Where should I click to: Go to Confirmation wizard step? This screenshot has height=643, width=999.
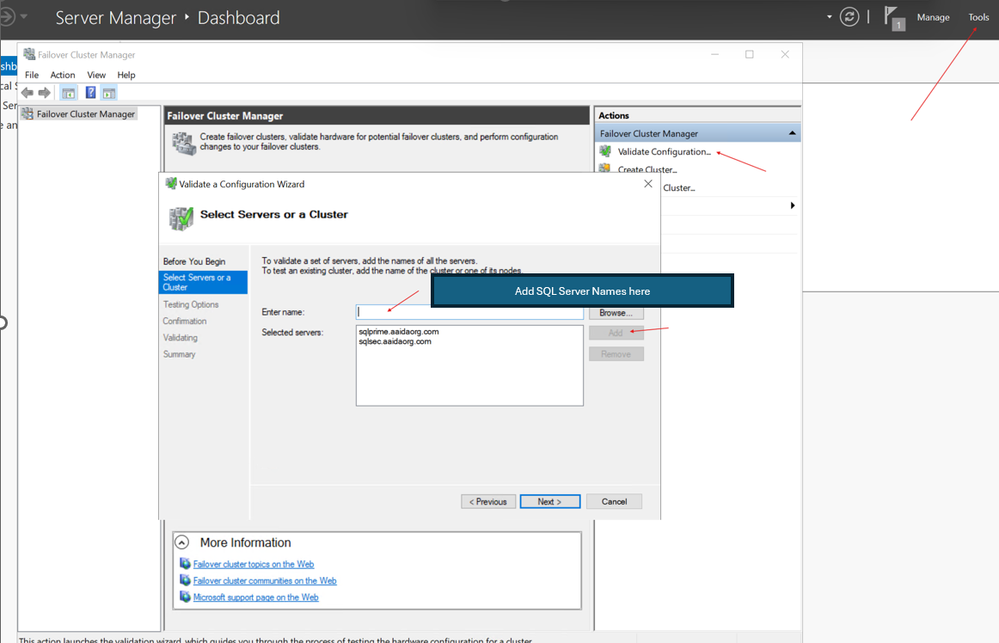(185, 321)
